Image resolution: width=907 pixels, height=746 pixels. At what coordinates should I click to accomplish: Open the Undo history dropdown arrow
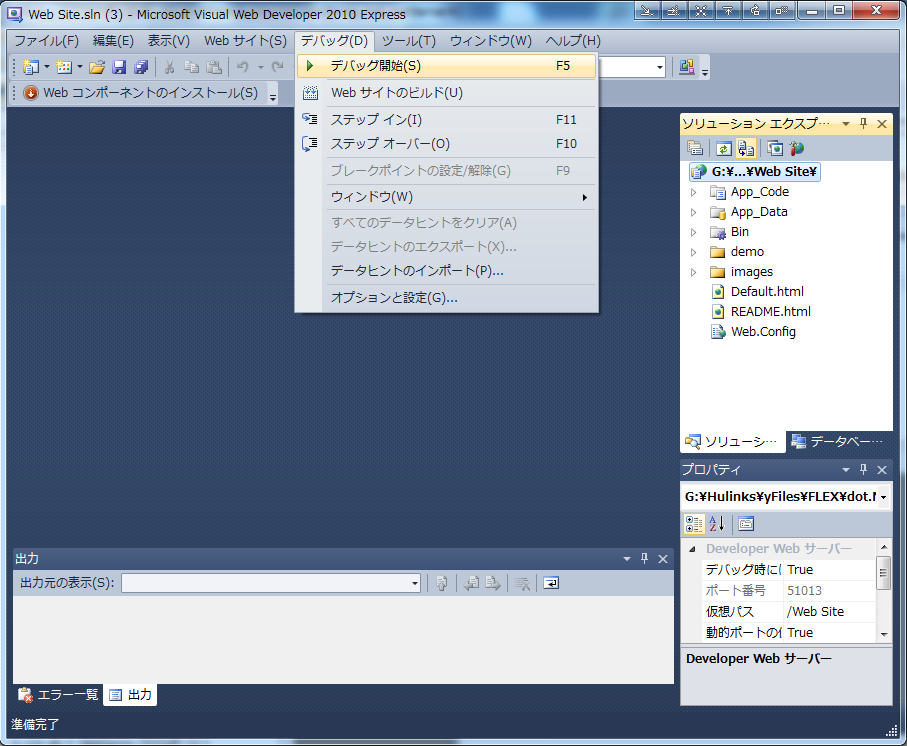pos(260,68)
